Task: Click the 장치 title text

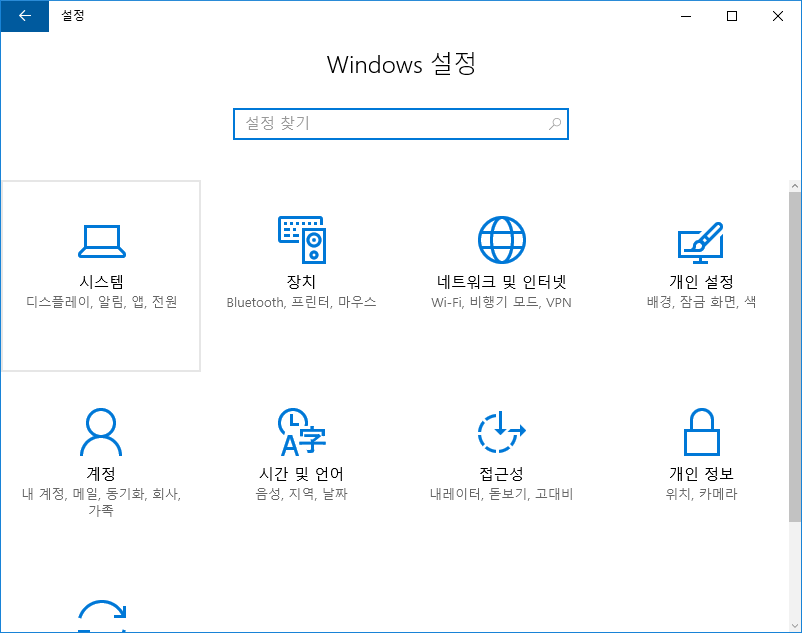Action: (x=301, y=281)
